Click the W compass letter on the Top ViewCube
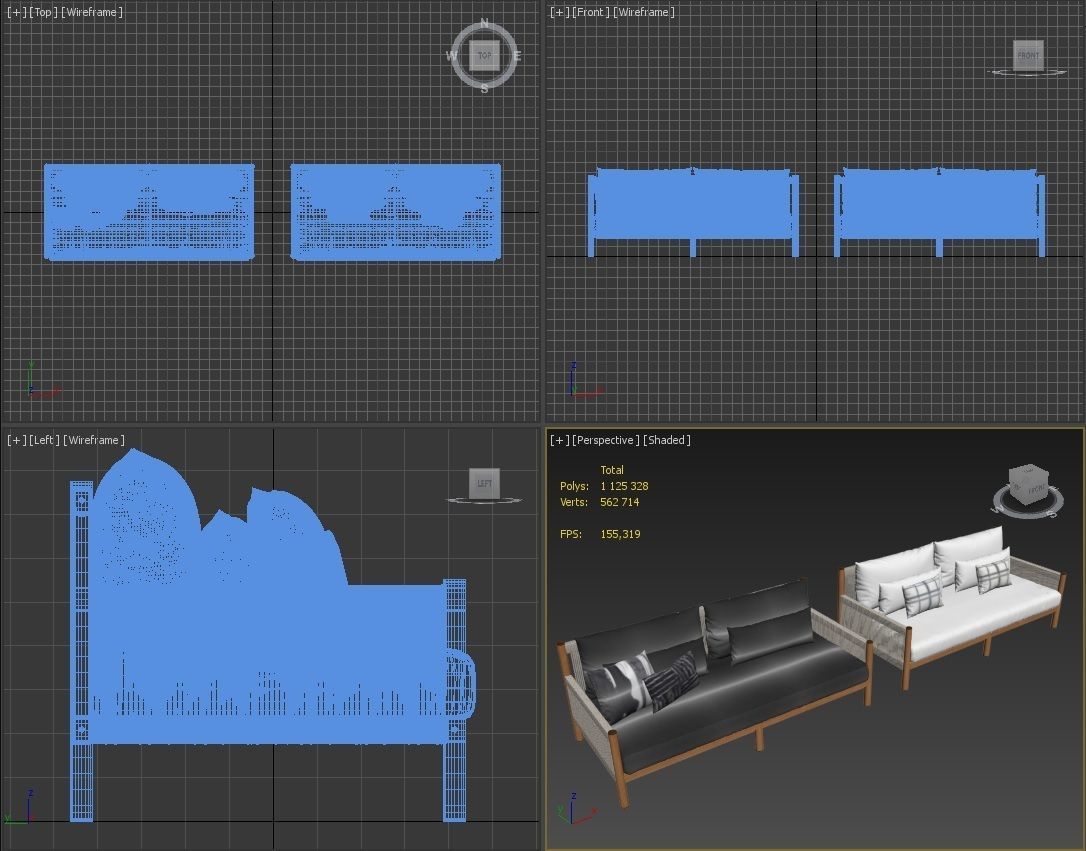This screenshot has height=851, width=1086. [x=452, y=56]
